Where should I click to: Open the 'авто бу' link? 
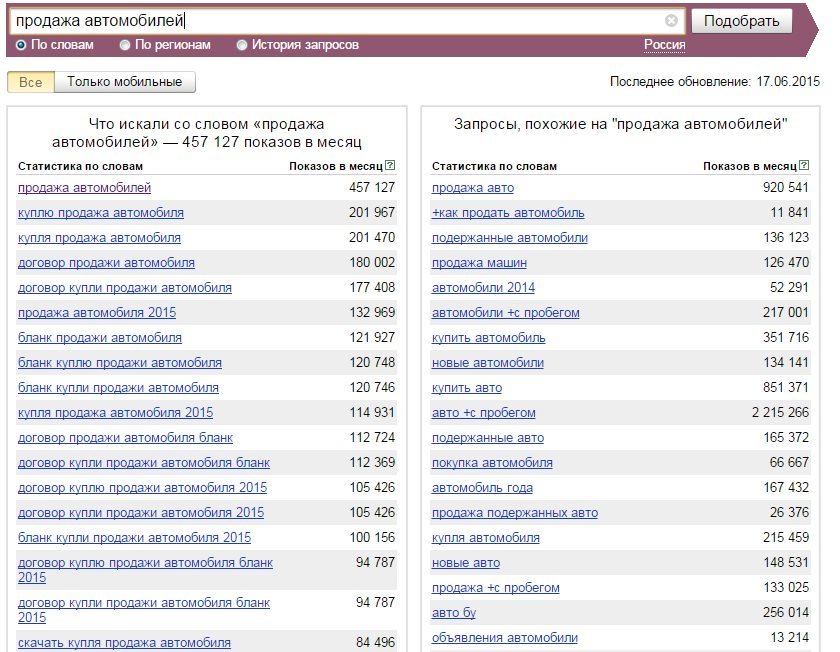(454, 612)
